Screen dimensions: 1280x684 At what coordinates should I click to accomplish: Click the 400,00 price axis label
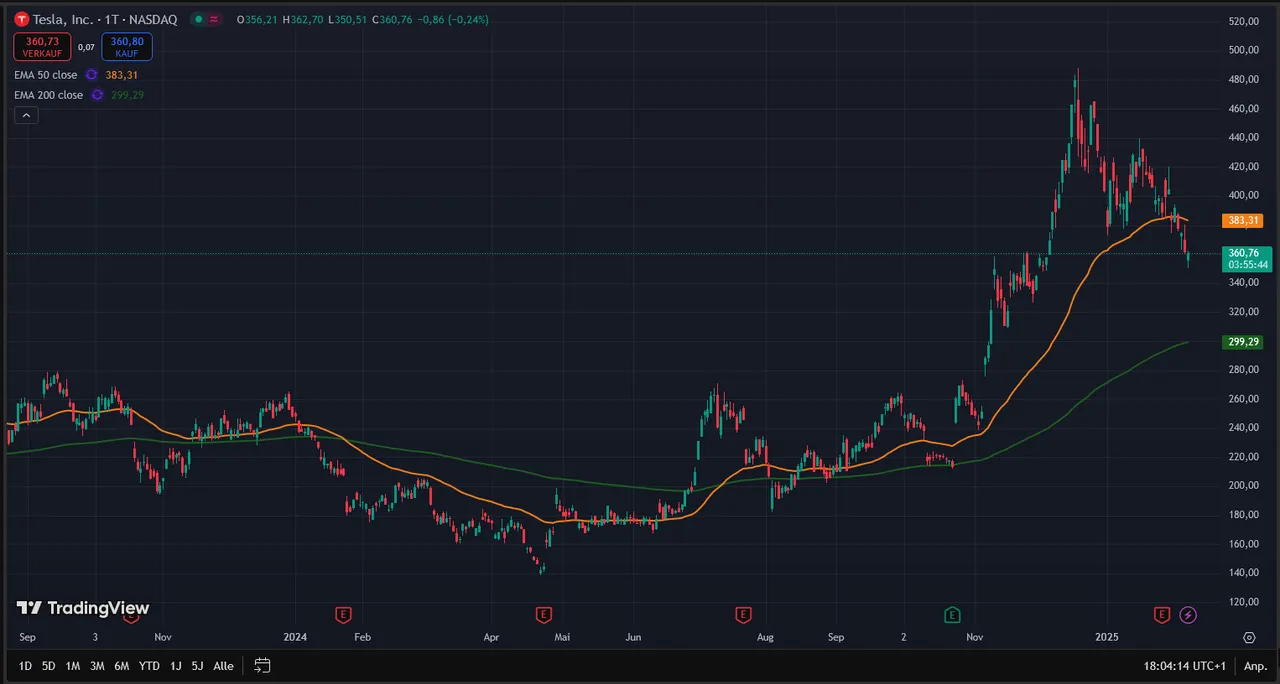(1246, 195)
